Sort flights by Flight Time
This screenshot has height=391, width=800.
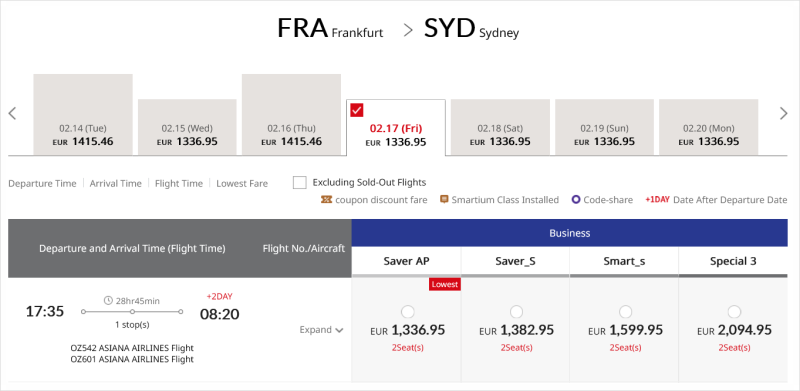point(179,183)
